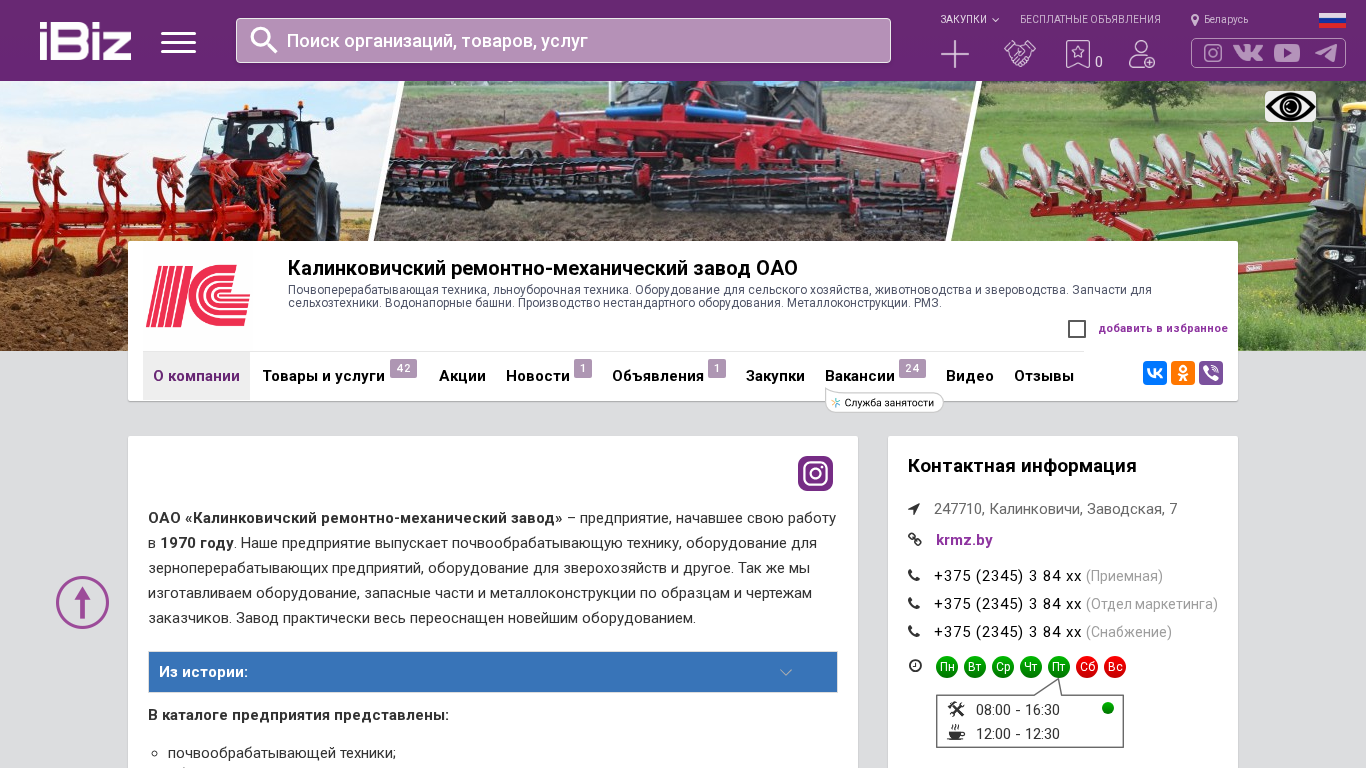Click phone icon next to Отдел маркетинга
The height and width of the screenshot is (768, 1366).
pos(914,604)
